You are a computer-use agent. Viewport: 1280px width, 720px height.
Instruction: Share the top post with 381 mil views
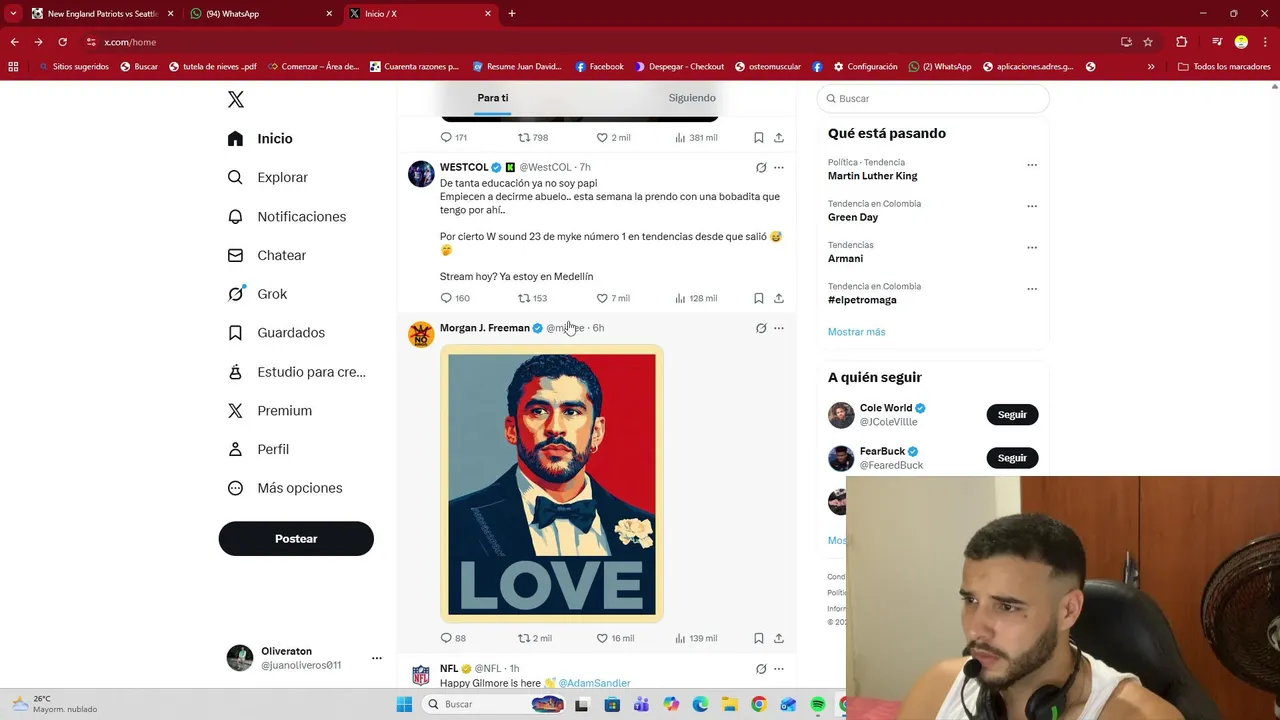779,137
